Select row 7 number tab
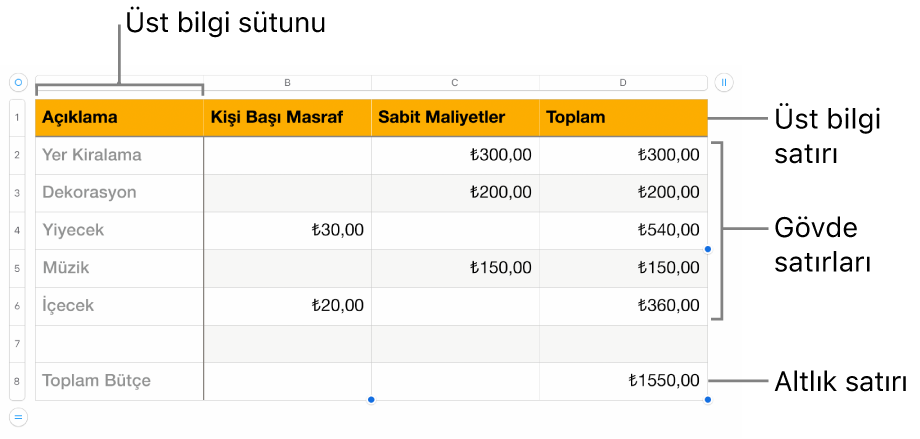Viewport: 920px width, 439px height. (17, 344)
